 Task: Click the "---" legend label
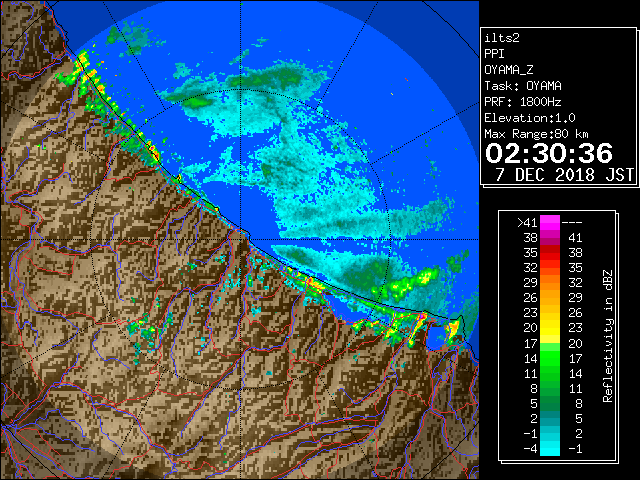pyautogui.click(x=572, y=223)
